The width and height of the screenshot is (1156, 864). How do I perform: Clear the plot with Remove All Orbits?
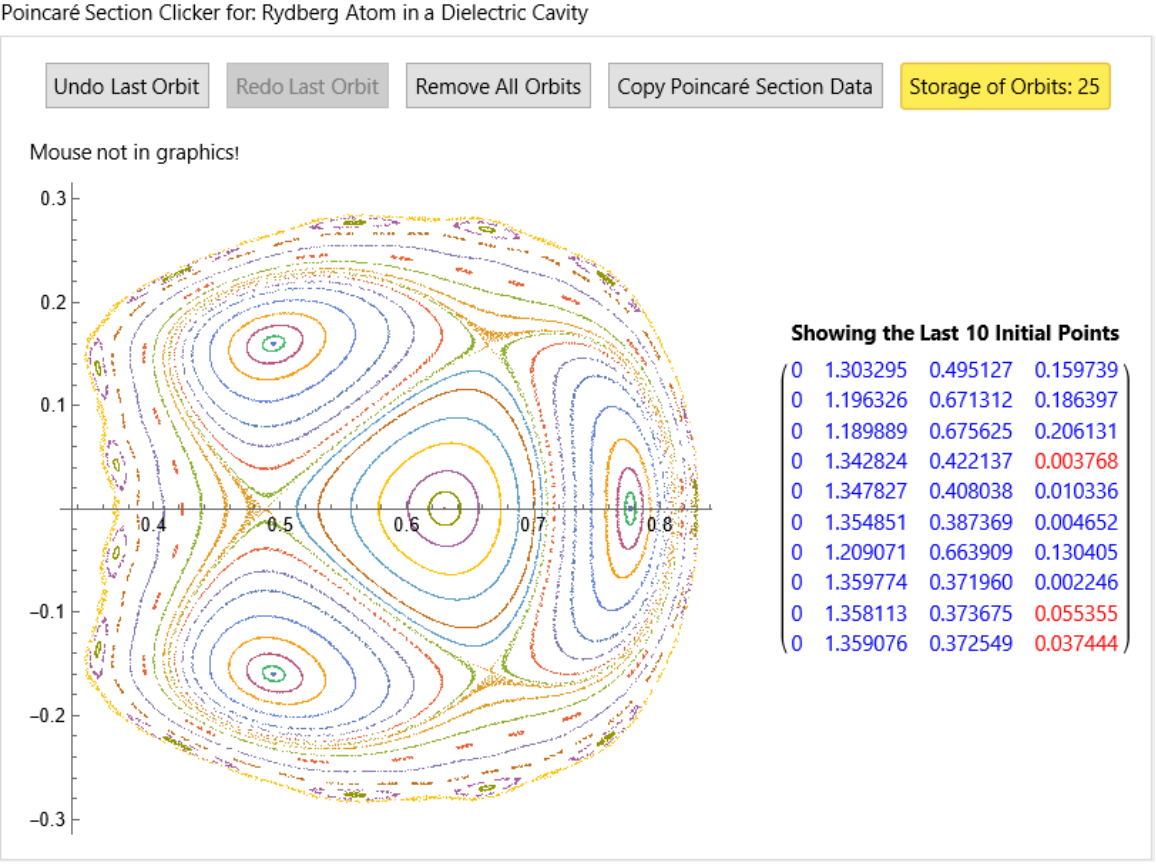tap(498, 86)
